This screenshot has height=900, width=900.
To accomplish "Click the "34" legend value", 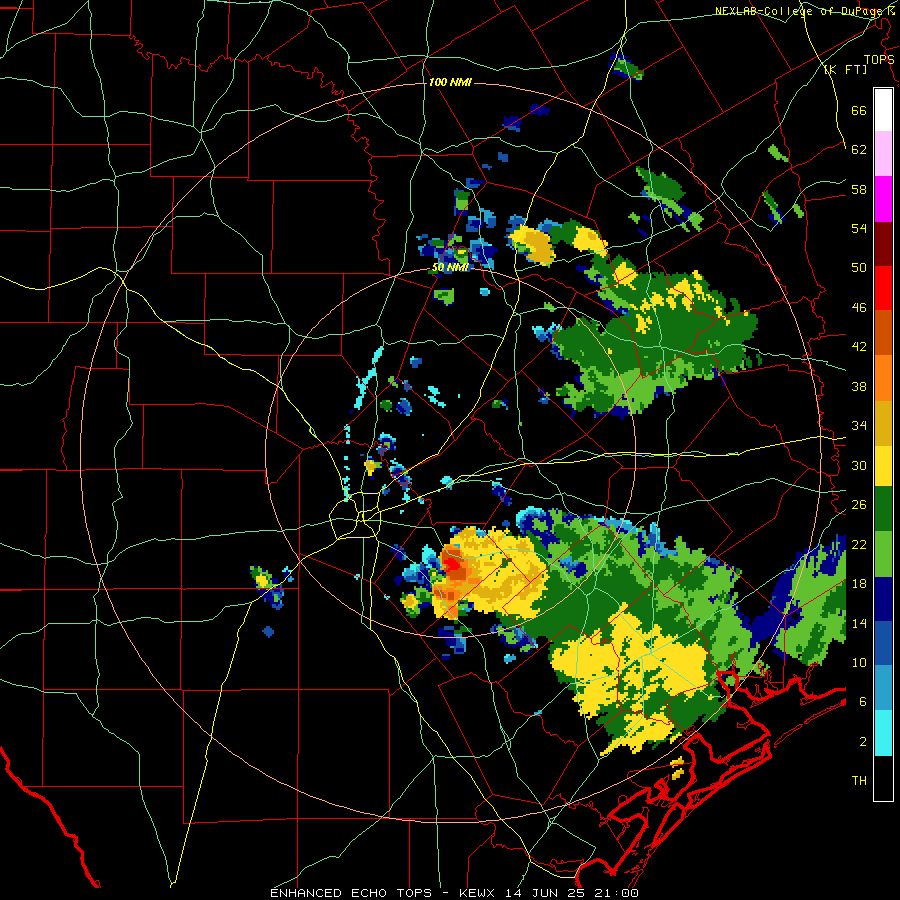I will (x=859, y=426).
